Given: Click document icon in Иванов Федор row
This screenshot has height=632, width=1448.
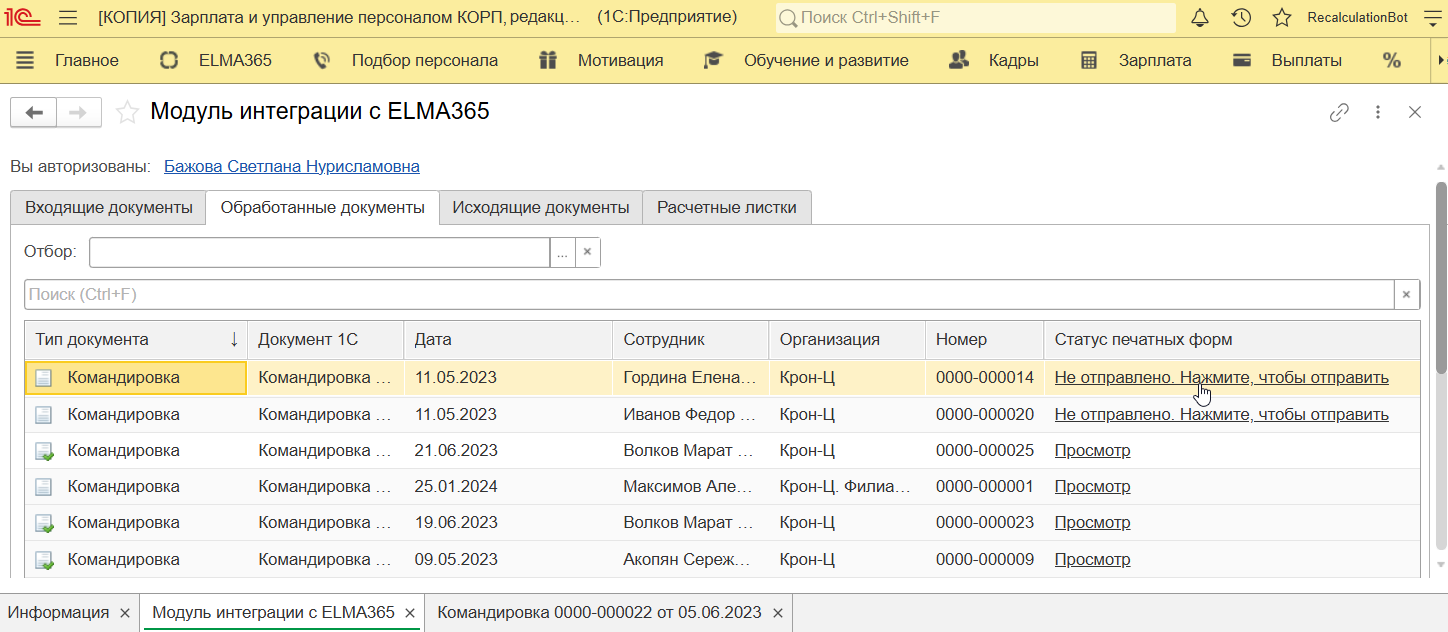Looking at the screenshot, I should (43, 414).
